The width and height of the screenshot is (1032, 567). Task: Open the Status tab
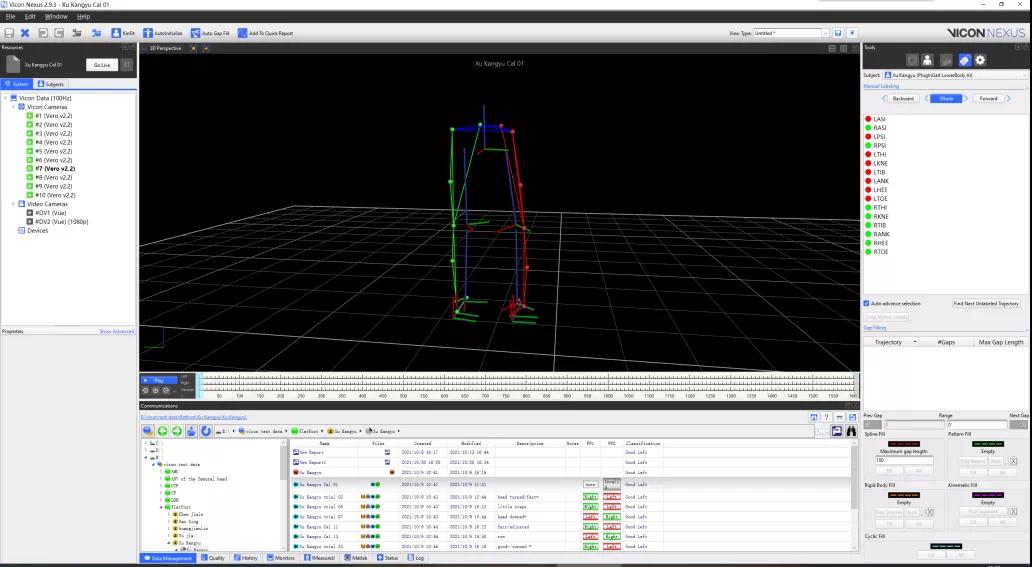388,558
